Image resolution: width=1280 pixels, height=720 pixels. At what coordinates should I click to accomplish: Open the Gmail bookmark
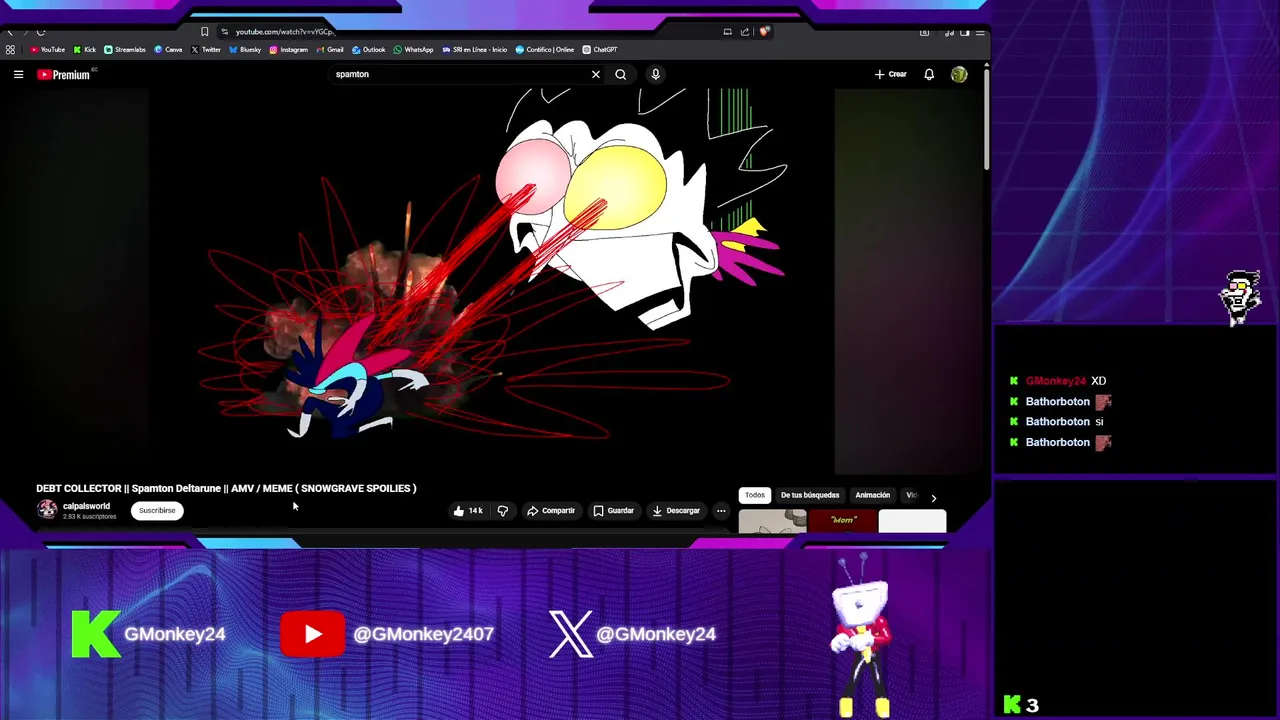(x=330, y=50)
